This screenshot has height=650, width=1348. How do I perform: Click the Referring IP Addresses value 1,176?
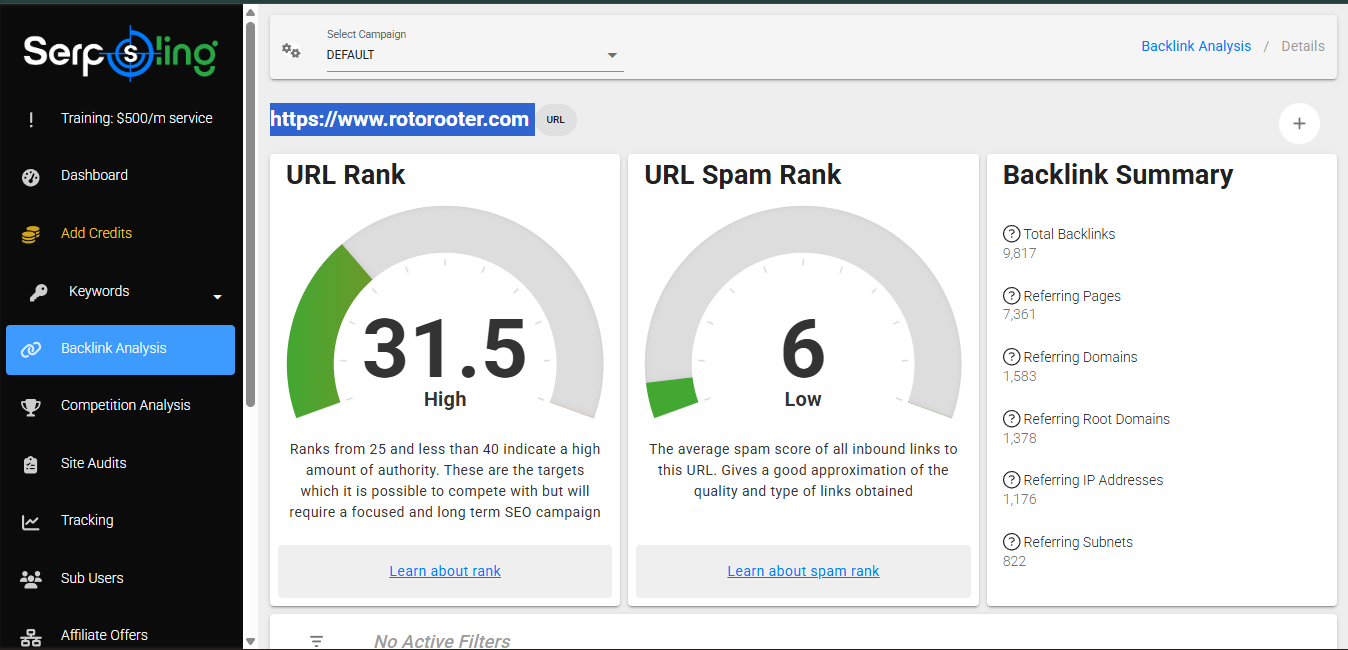(1019, 499)
